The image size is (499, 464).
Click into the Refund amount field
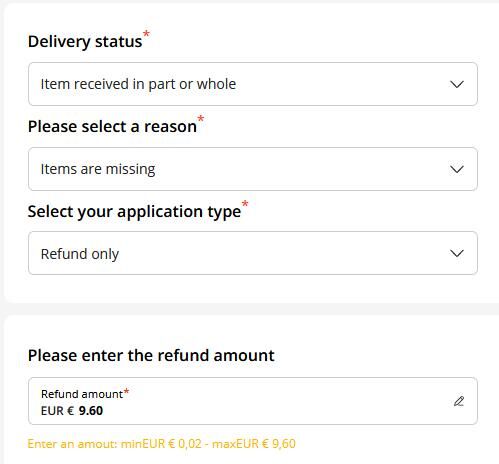(253, 401)
